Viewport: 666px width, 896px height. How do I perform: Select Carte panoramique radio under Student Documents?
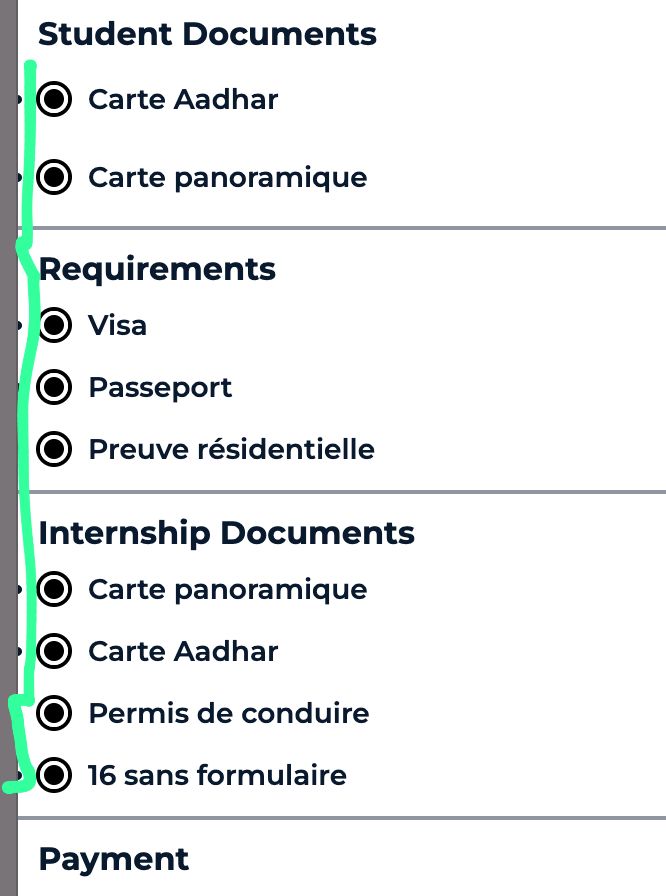(54, 177)
